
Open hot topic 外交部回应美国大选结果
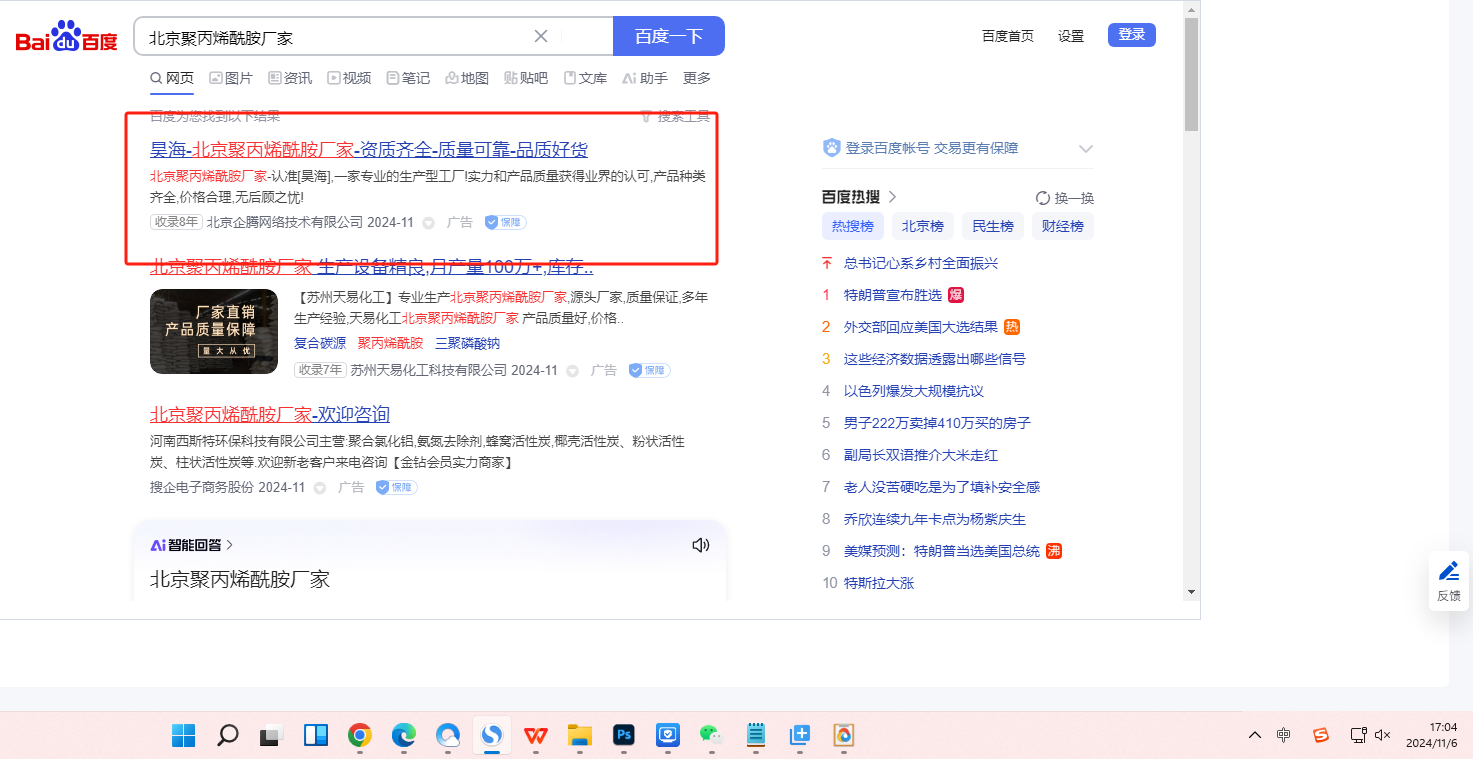coord(921,327)
